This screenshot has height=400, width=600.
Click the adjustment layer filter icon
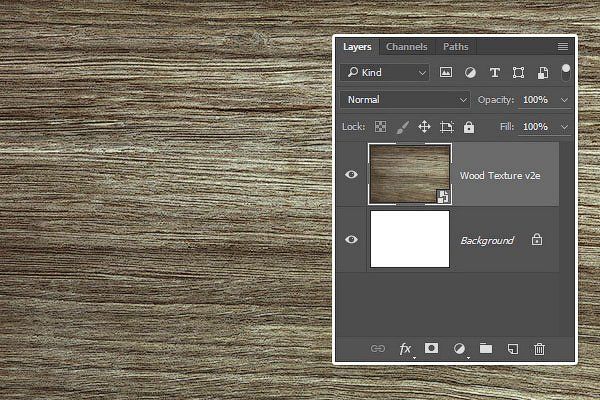(470, 73)
